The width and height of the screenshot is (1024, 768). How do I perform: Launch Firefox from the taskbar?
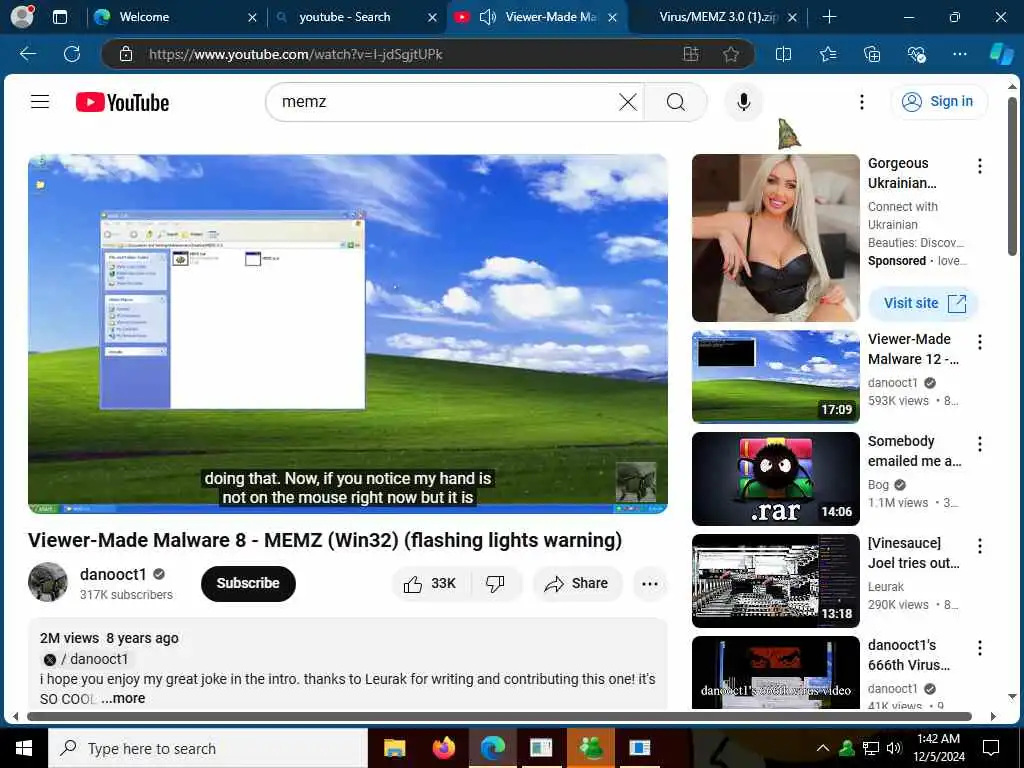444,748
